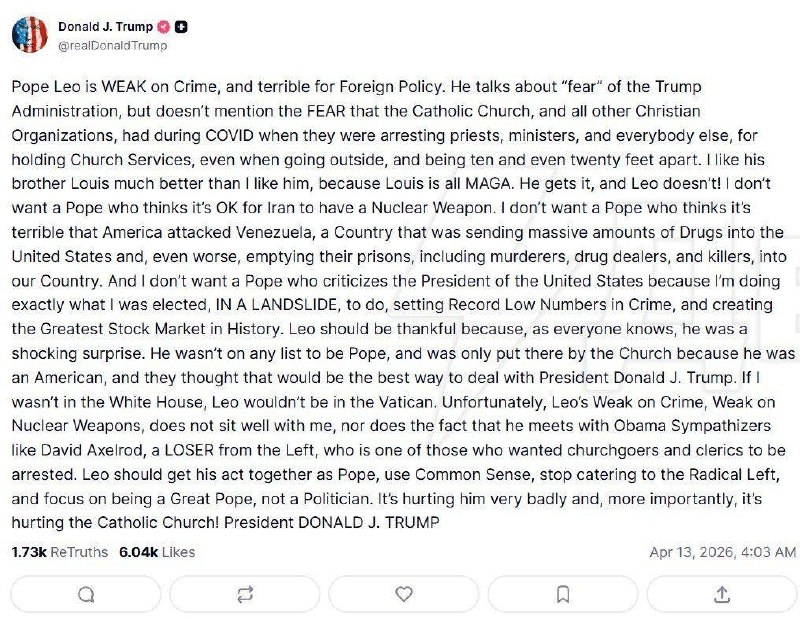Open the flag-pattern profile avatar

pyautogui.click(x=30, y=34)
